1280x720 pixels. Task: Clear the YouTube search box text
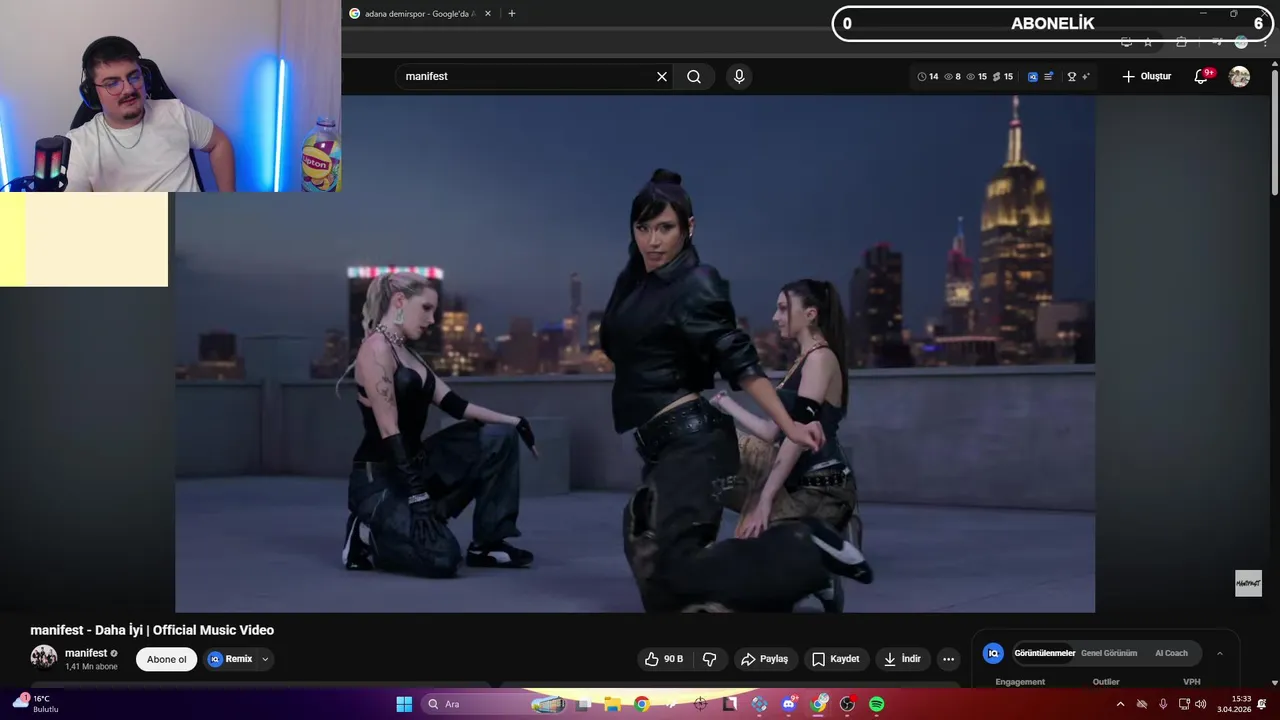(662, 77)
